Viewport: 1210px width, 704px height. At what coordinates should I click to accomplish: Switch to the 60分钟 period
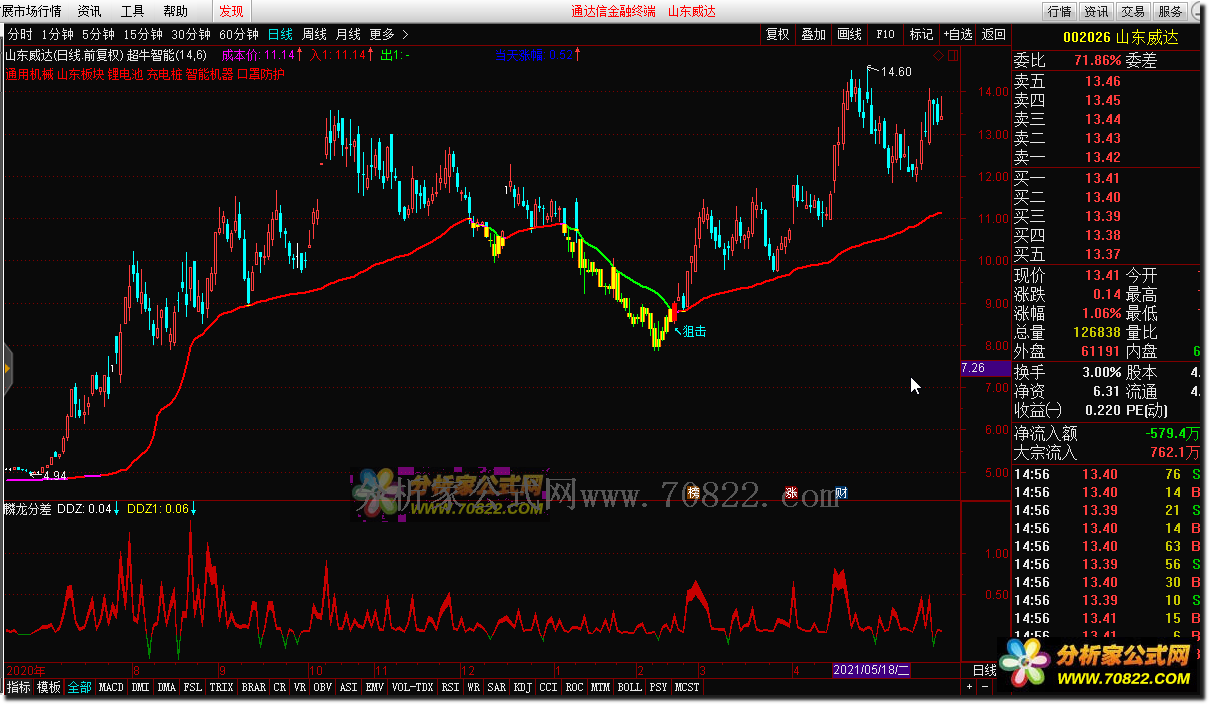point(239,34)
